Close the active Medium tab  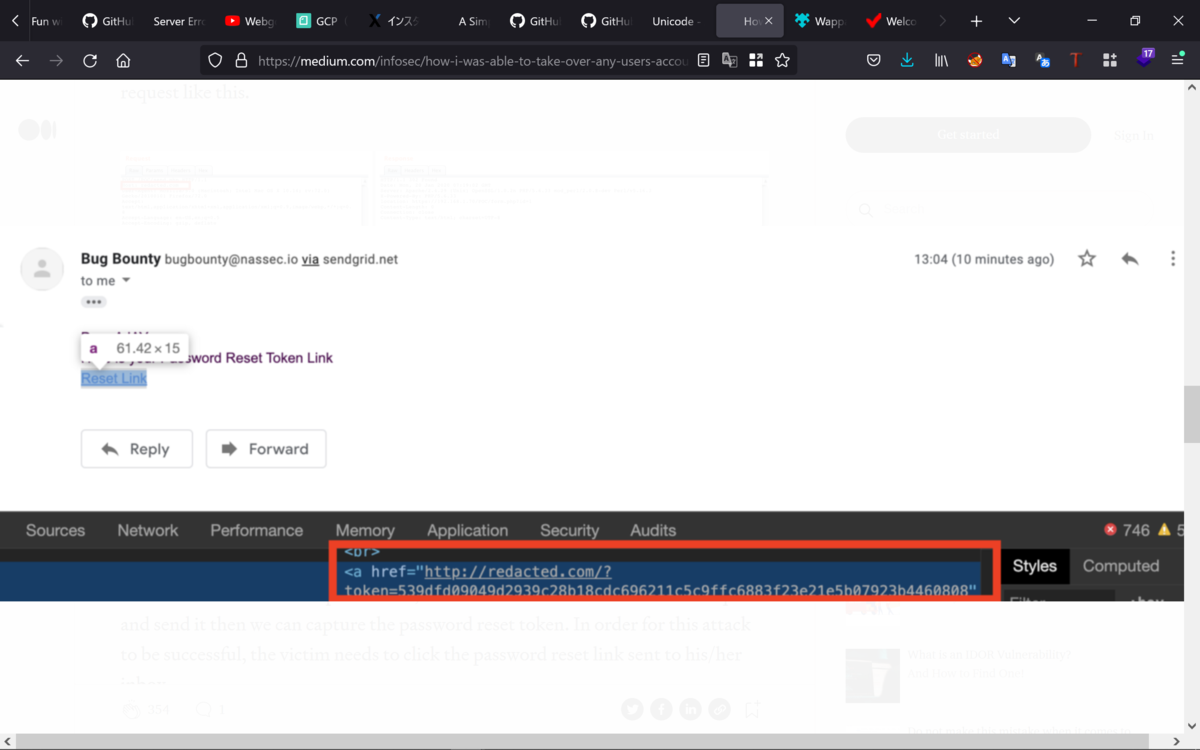tap(768, 21)
